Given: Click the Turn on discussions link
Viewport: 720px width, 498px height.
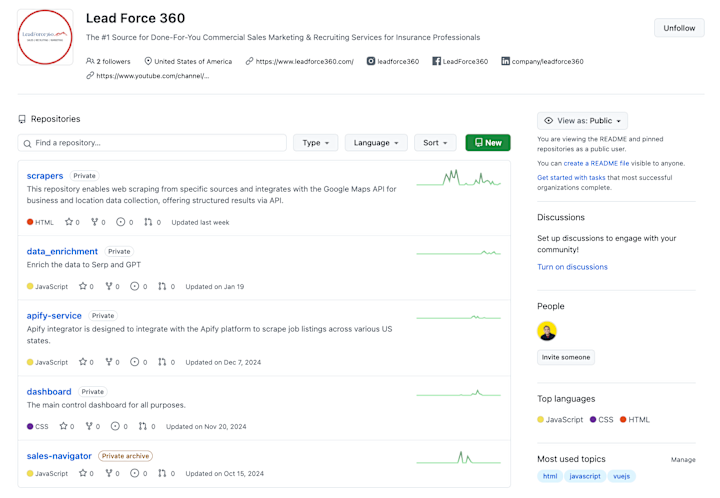Looking at the screenshot, I should (572, 267).
